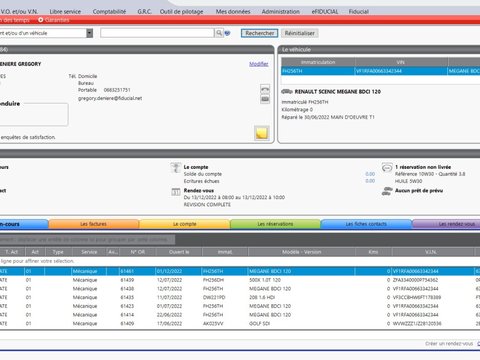
Task: Open the V.O. et/ou V.N. menu
Action: [x=19, y=12]
